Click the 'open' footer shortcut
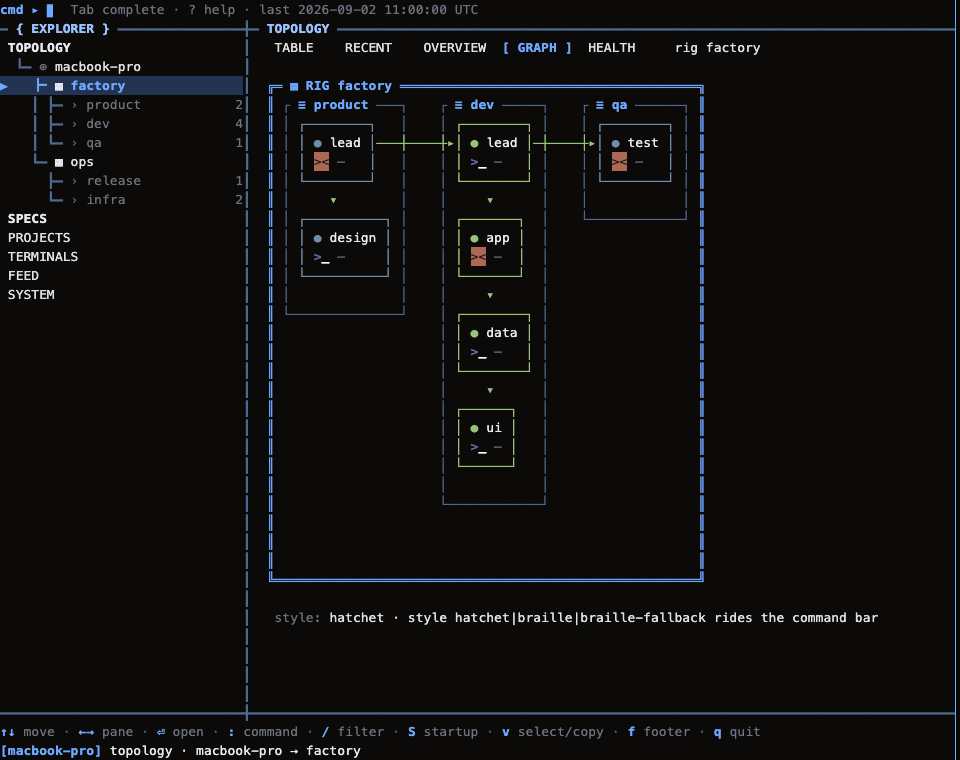 (180, 732)
